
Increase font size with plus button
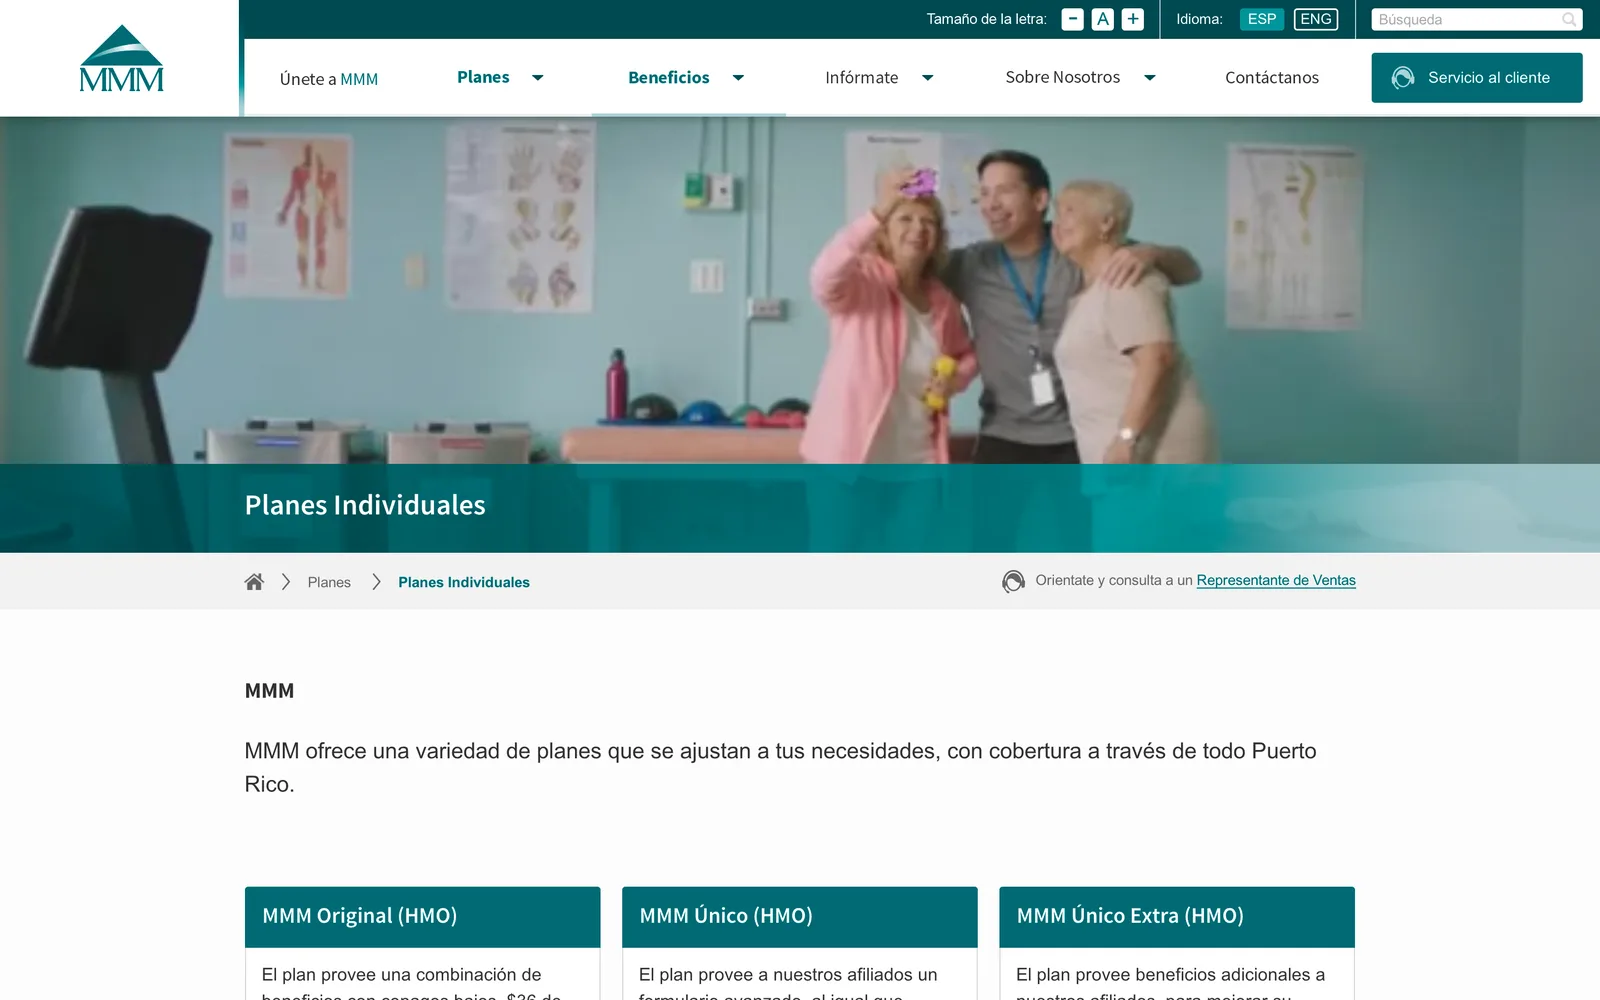tap(1132, 19)
